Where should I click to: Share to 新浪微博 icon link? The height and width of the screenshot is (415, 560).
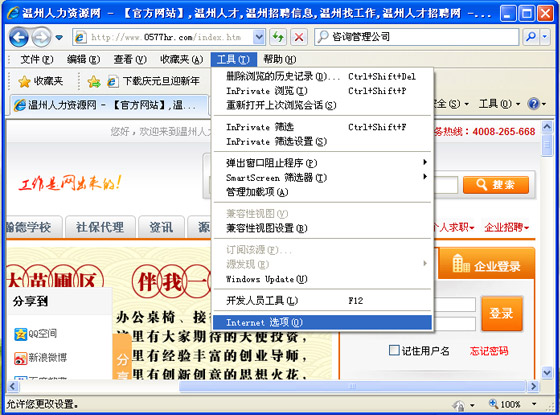click(41, 358)
